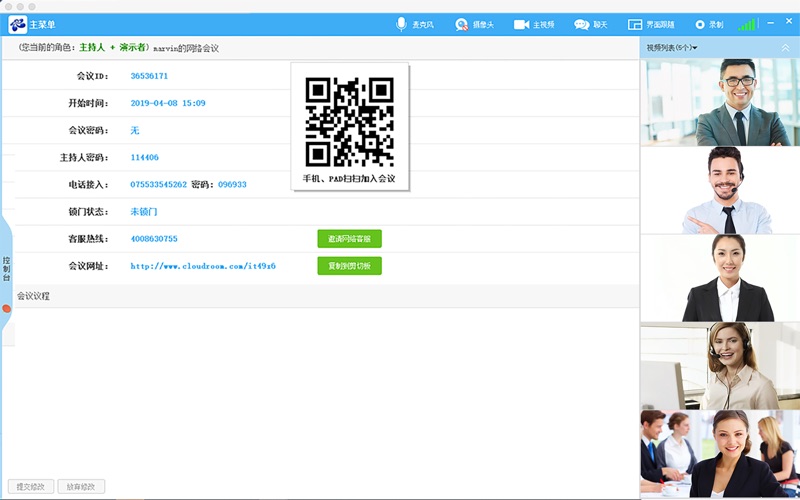Select video of woman in black suit
The image size is (800, 500).
click(720, 278)
